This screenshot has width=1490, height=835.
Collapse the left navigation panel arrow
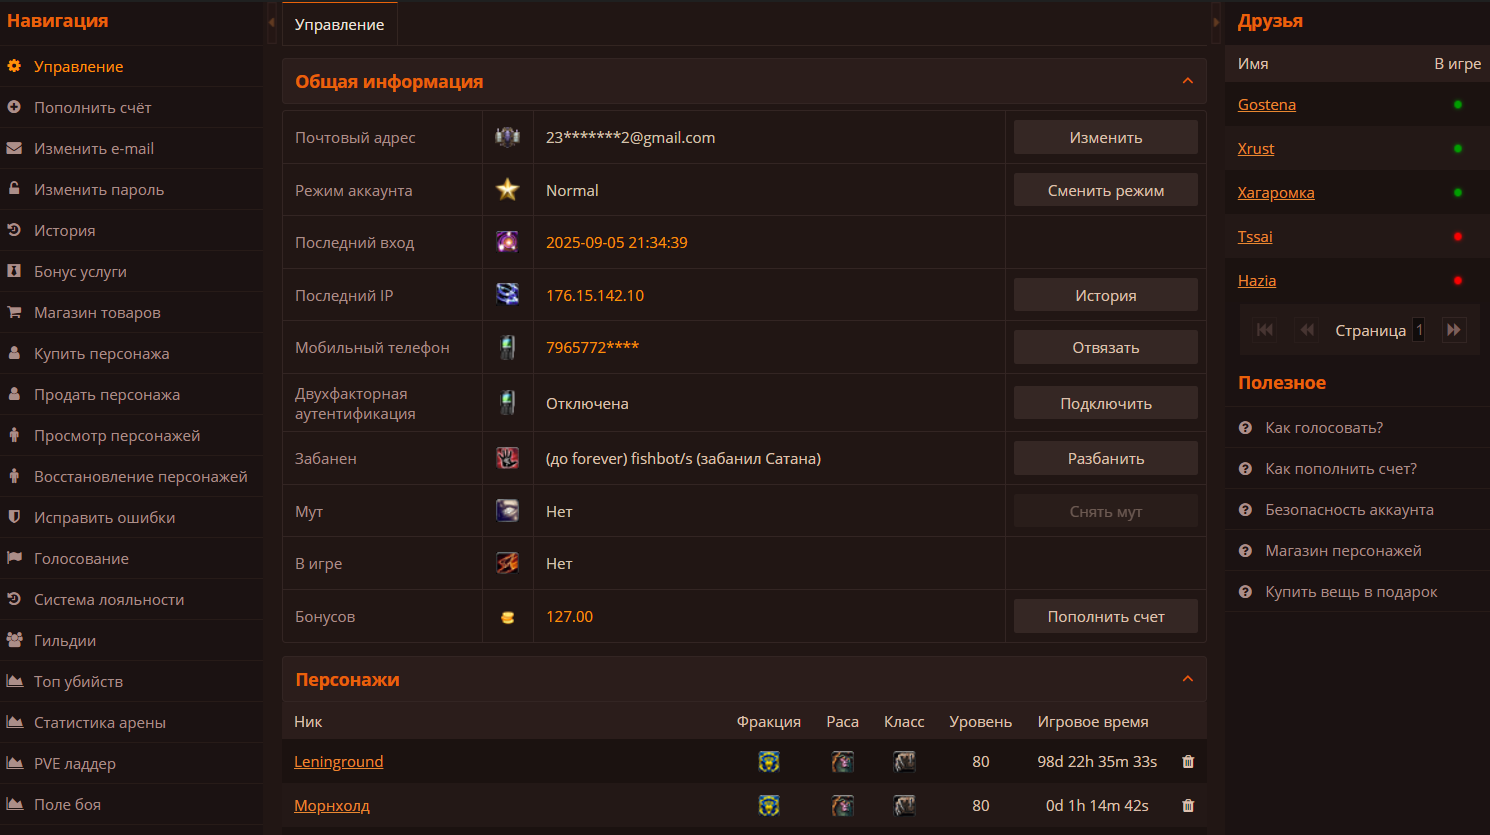271,22
